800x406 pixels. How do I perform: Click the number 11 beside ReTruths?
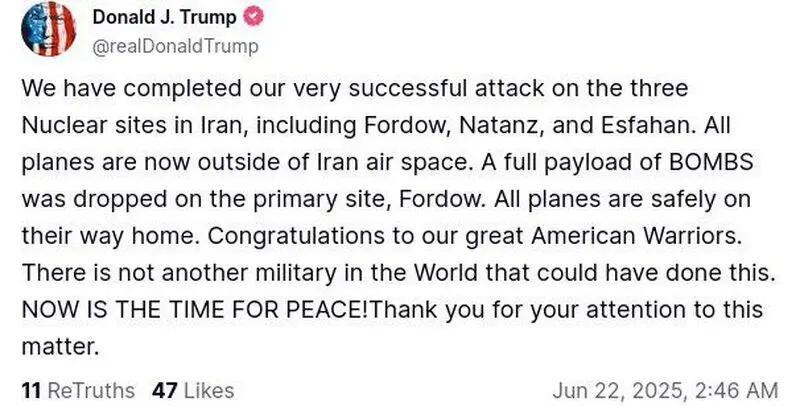[31, 391]
